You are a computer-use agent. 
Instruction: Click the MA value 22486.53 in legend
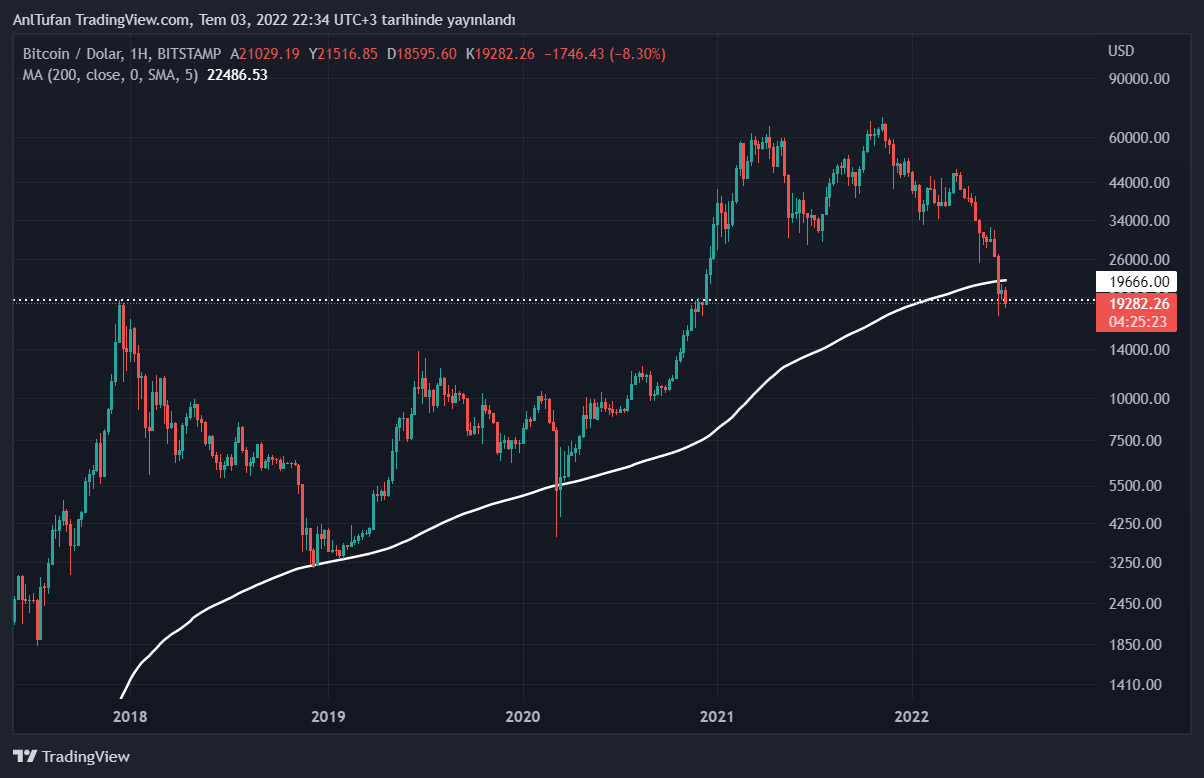tap(237, 74)
